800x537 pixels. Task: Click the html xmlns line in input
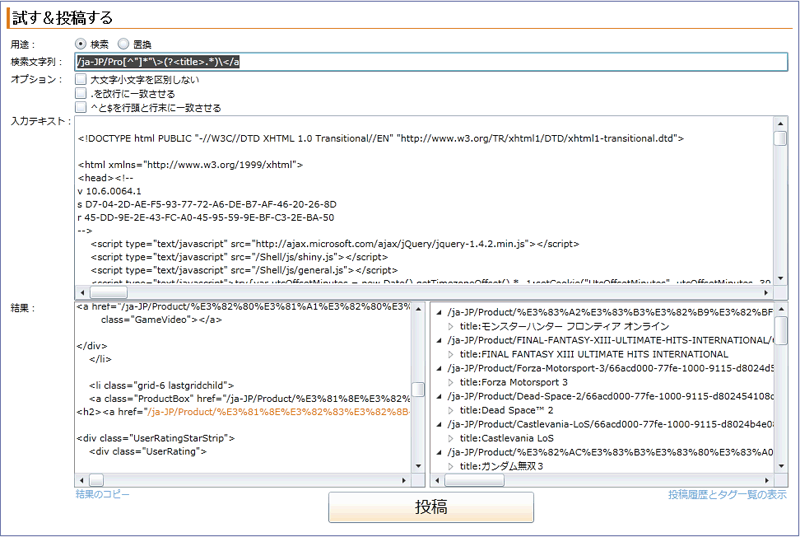[x=190, y=165]
